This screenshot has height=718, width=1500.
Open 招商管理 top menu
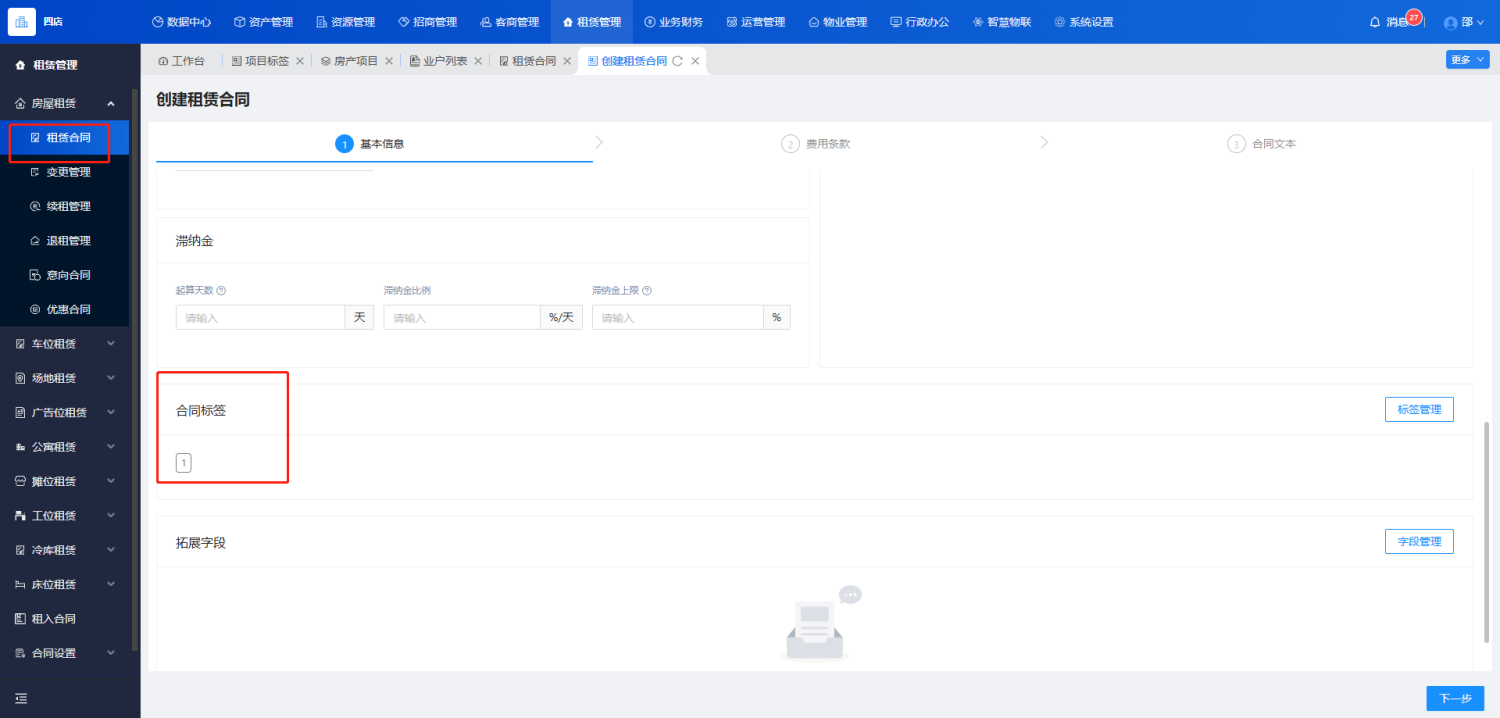tap(427, 22)
